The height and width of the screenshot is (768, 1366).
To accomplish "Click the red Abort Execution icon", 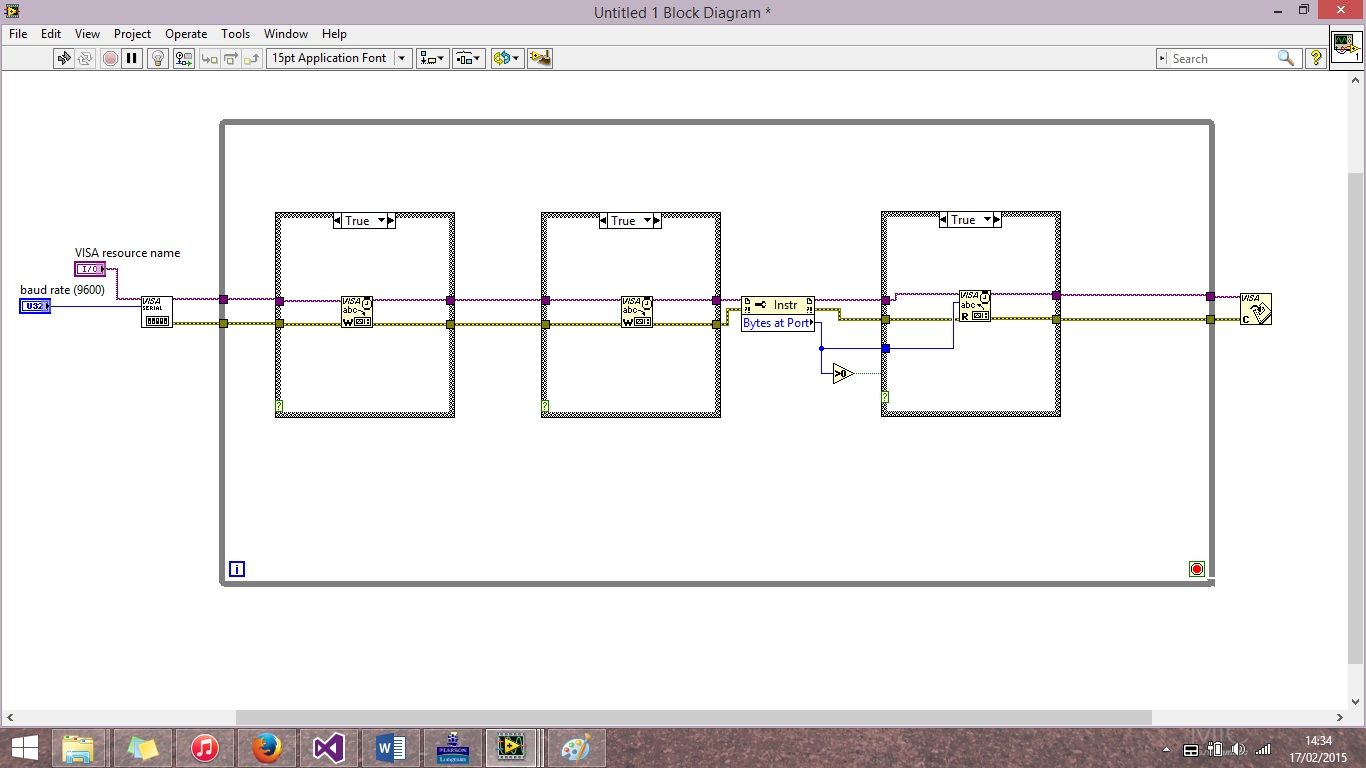I will [110, 58].
